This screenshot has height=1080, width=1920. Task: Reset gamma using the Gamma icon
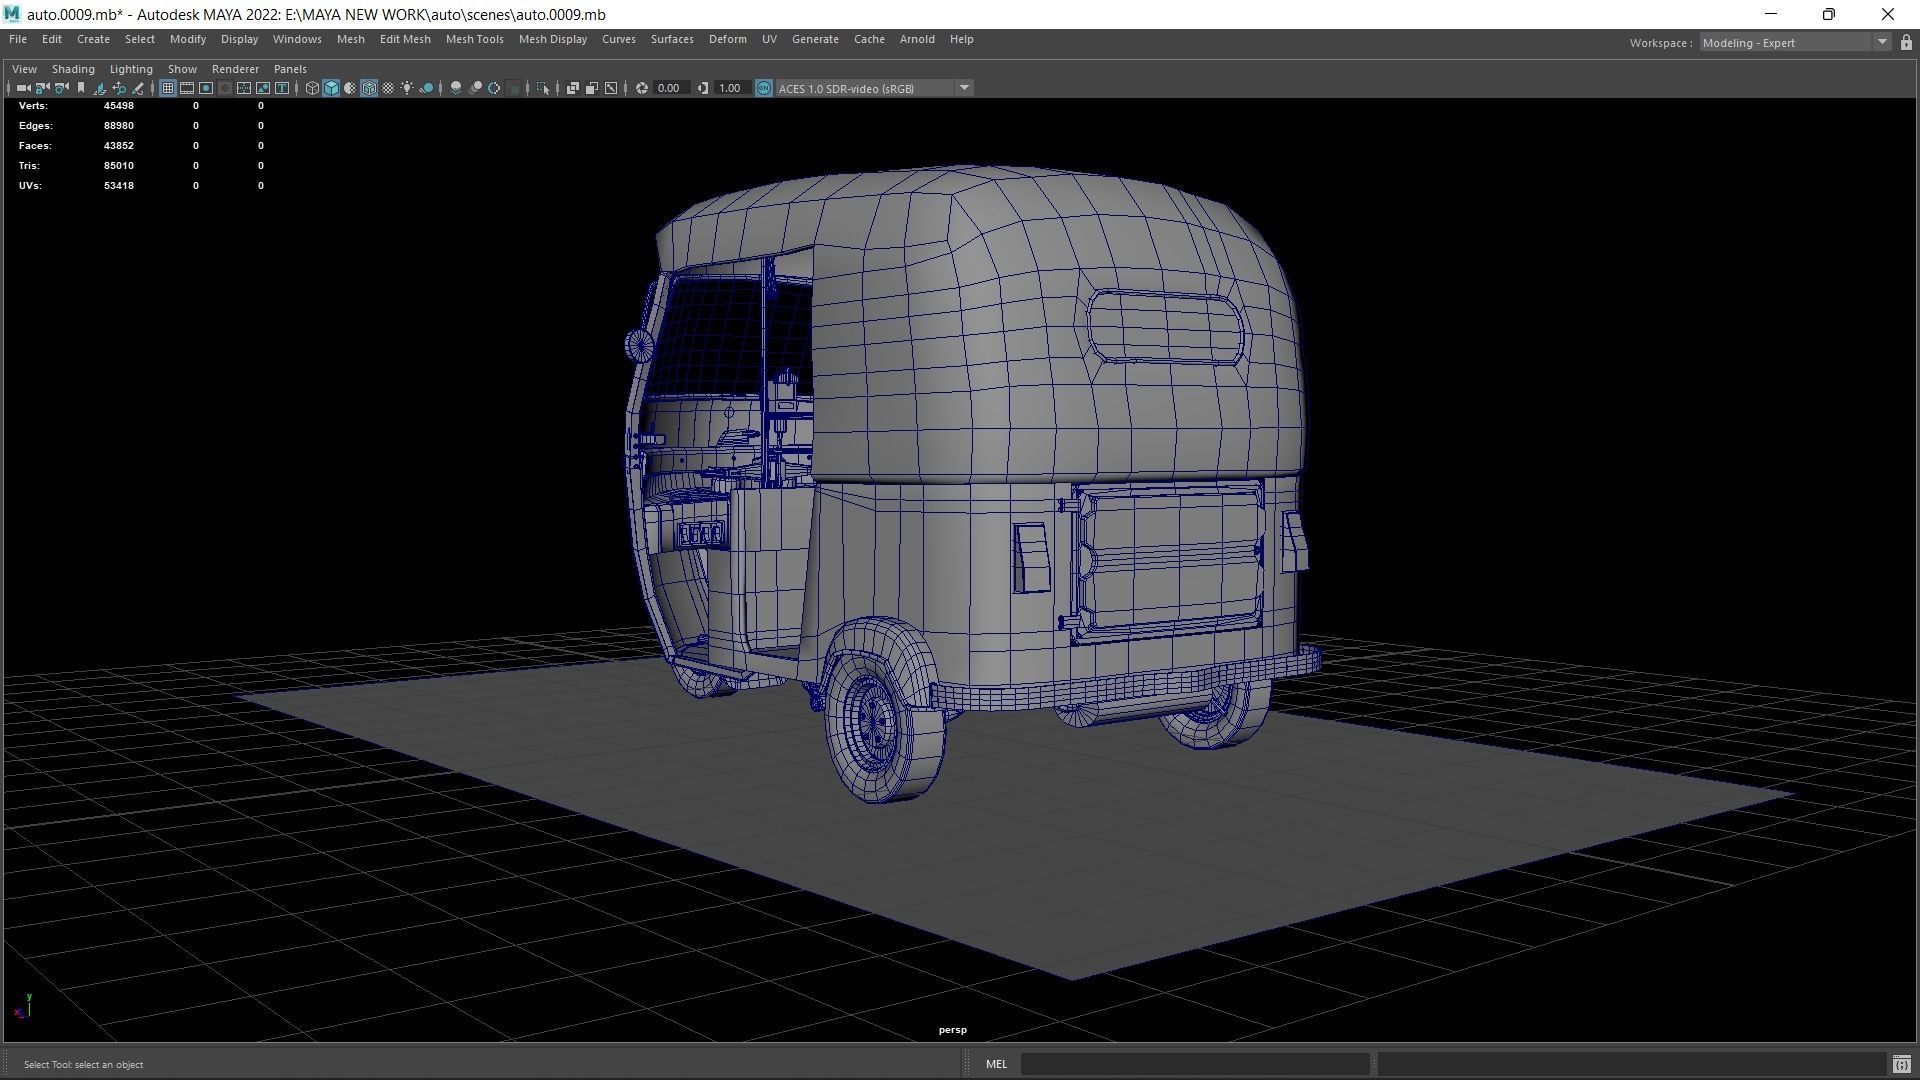pos(703,88)
